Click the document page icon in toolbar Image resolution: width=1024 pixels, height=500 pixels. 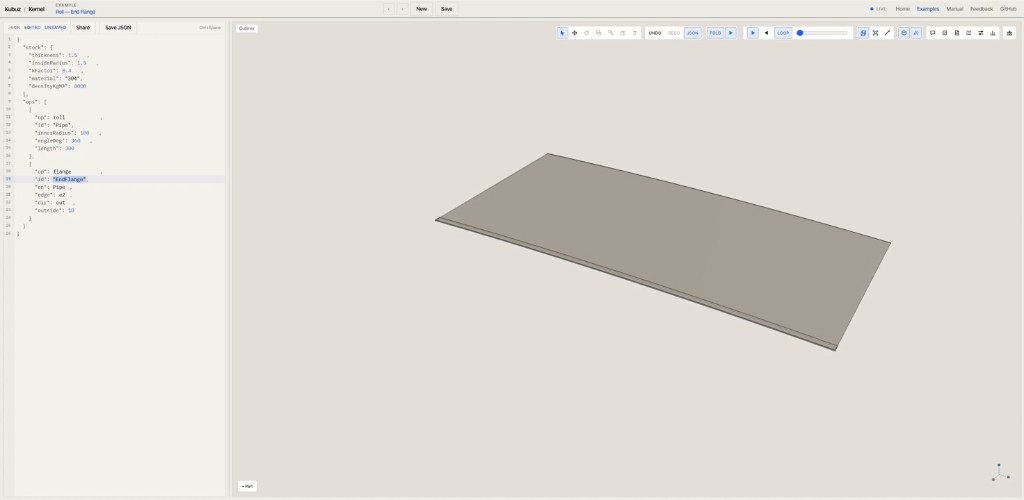pyautogui.click(x=957, y=33)
